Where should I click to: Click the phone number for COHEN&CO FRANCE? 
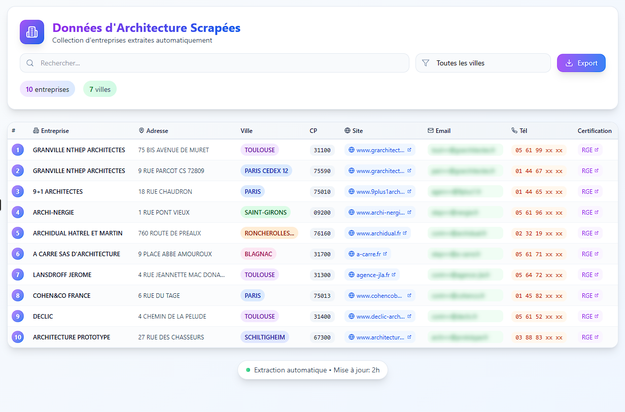538,296
